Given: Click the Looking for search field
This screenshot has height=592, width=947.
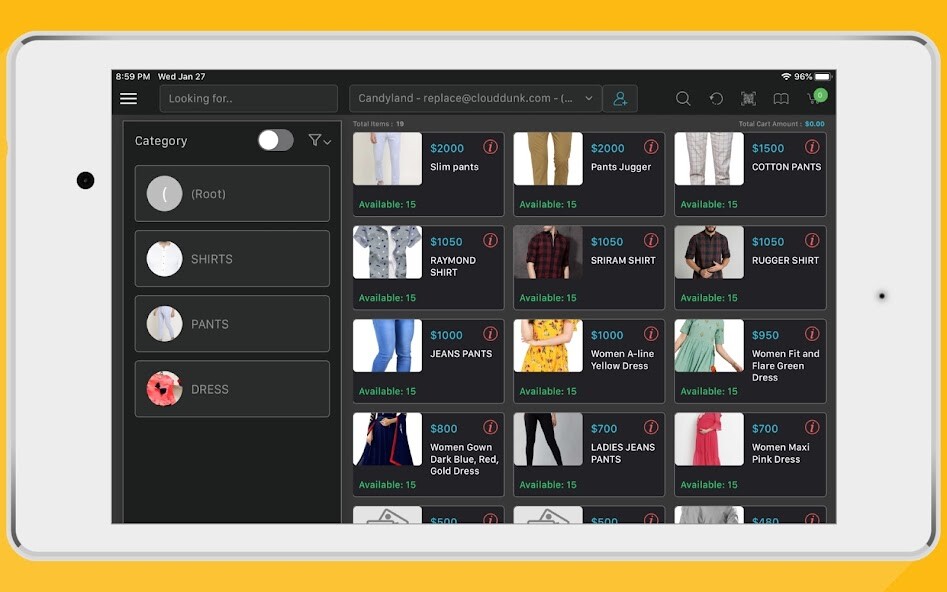Looking at the screenshot, I should click(x=248, y=98).
